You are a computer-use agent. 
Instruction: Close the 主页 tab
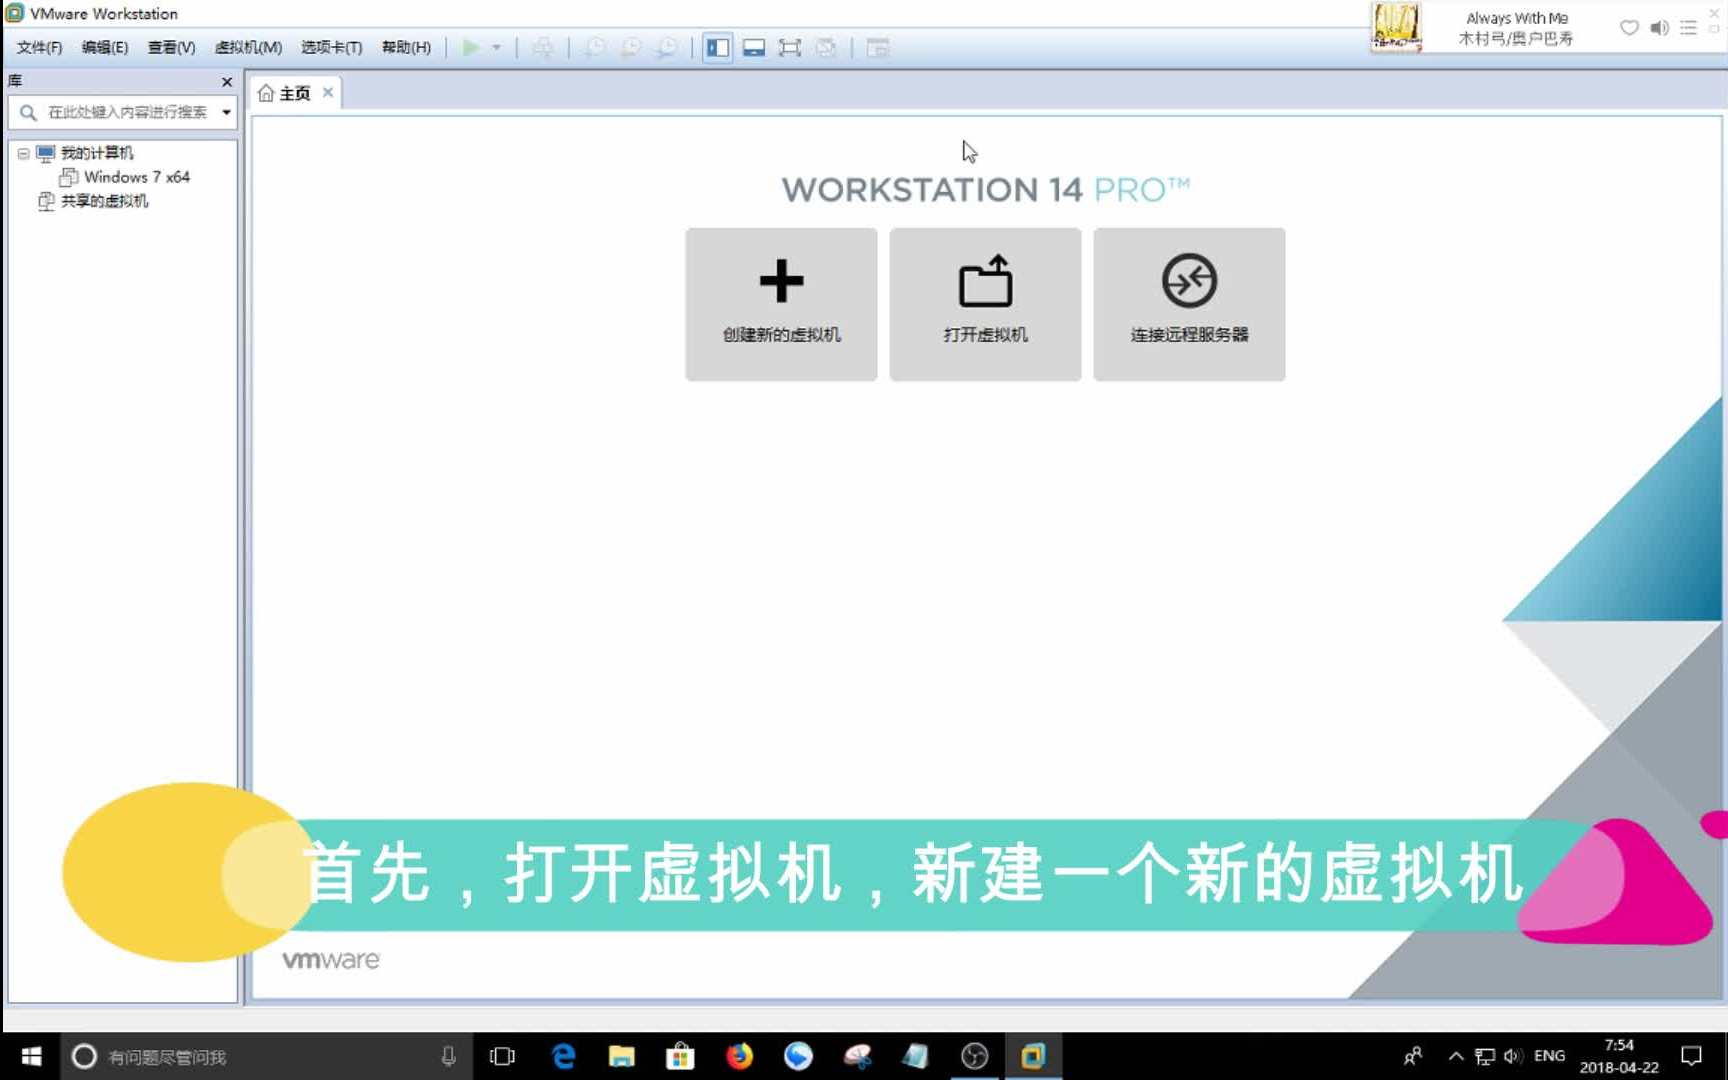pyautogui.click(x=327, y=92)
